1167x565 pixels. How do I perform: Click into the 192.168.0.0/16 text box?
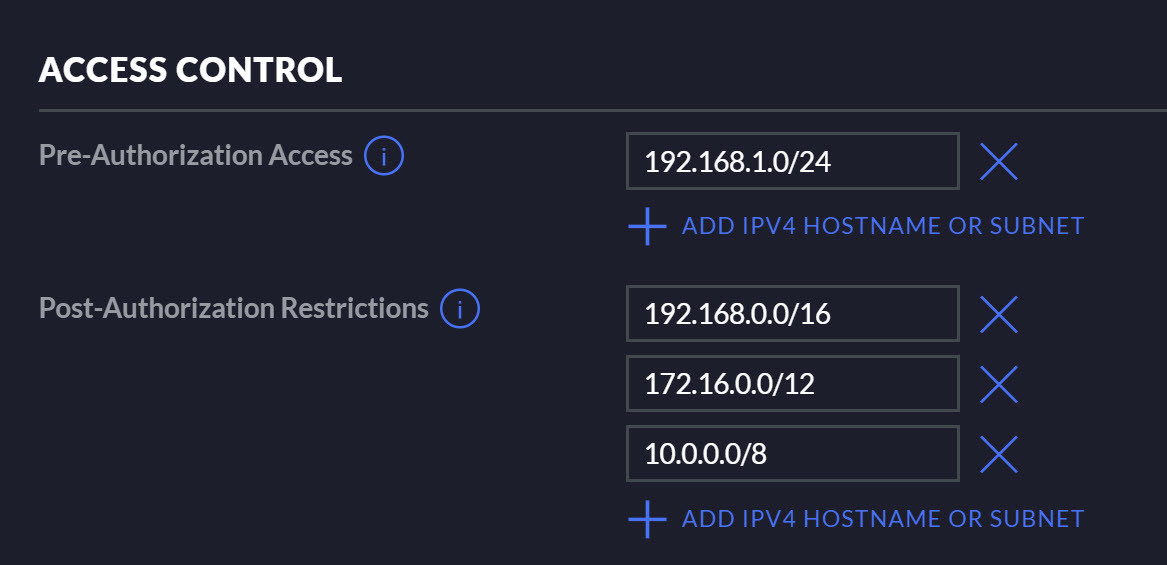point(792,314)
